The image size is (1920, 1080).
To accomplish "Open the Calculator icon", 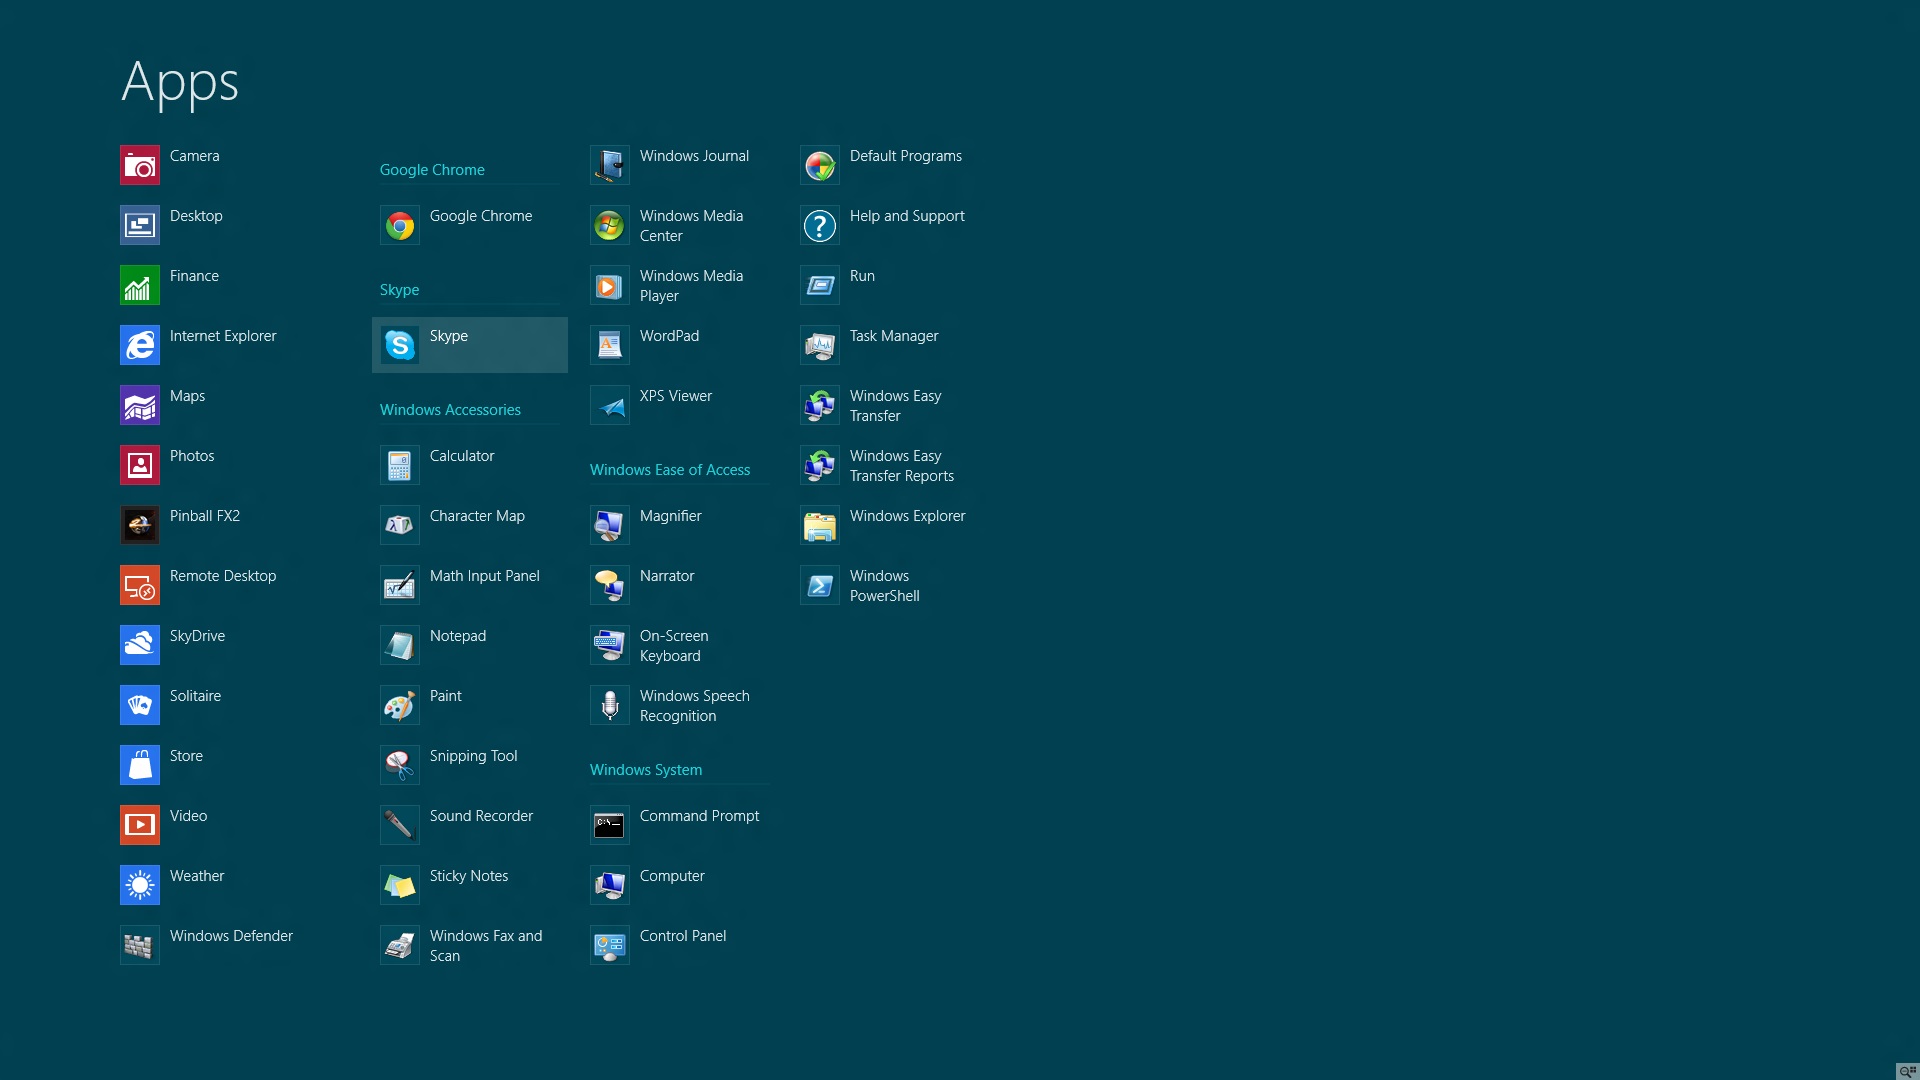I will 400,465.
